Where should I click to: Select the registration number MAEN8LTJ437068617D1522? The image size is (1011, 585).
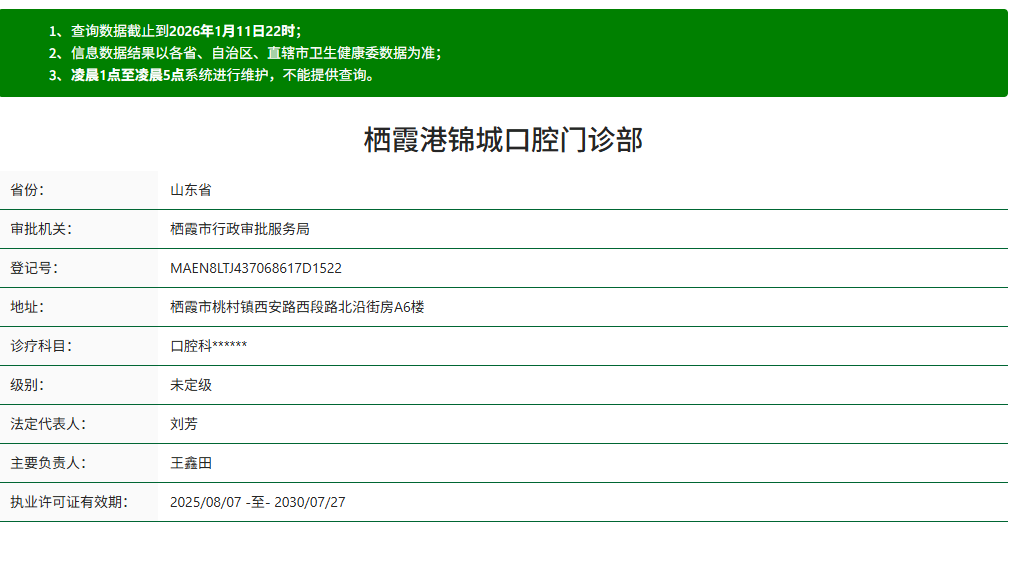255,268
